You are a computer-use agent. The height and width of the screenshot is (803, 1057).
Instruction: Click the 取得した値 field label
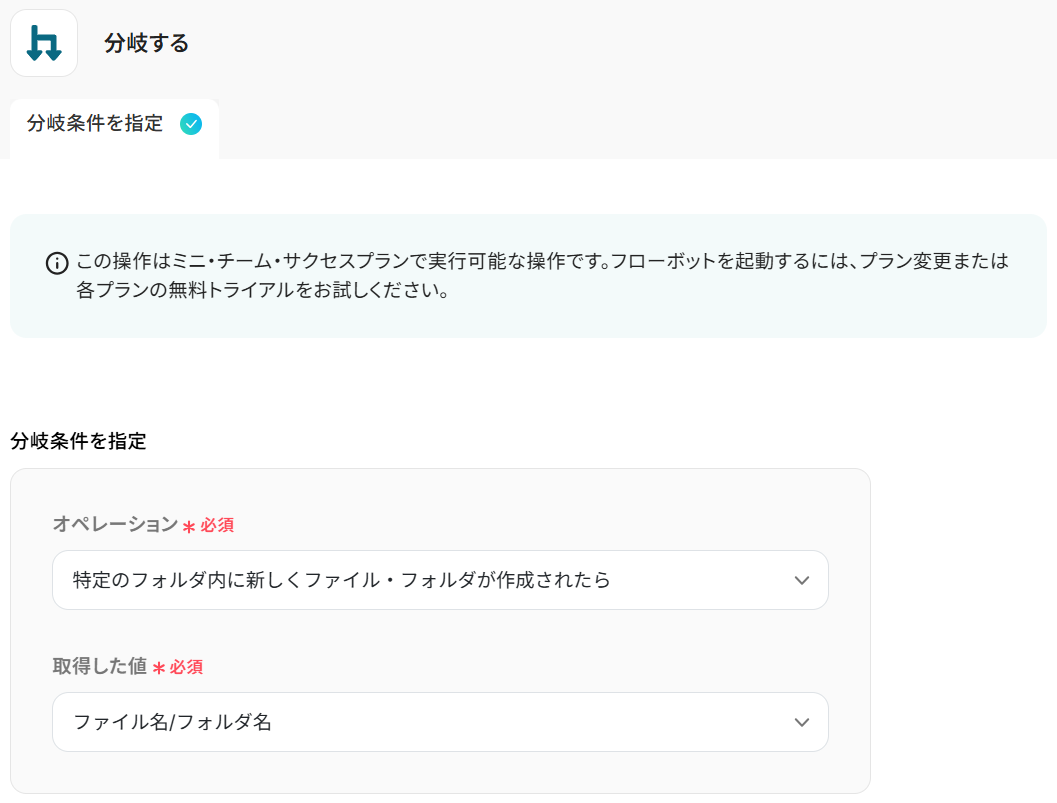pyautogui.click(x=99, y=666)
